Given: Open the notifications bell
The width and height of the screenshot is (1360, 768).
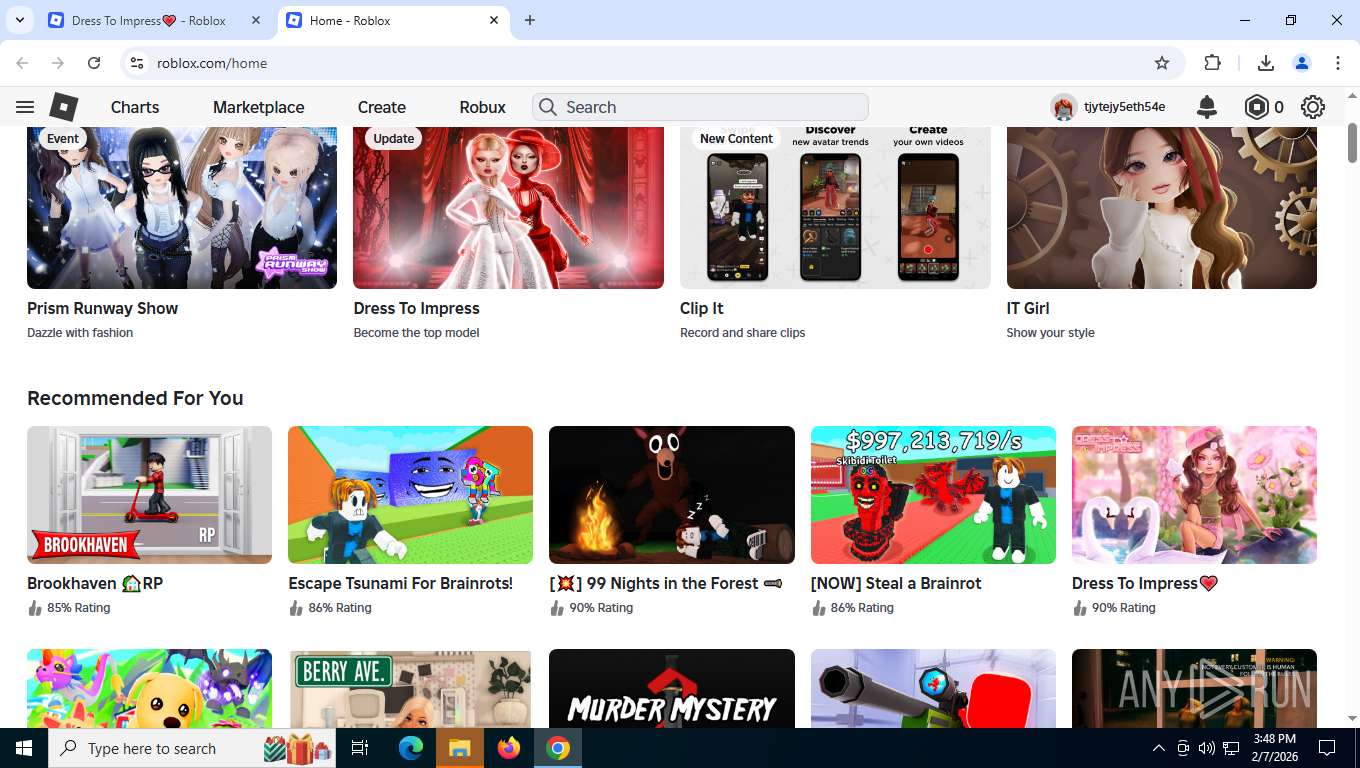Looking at the screenshot, I should click(x=1207, y=107).
